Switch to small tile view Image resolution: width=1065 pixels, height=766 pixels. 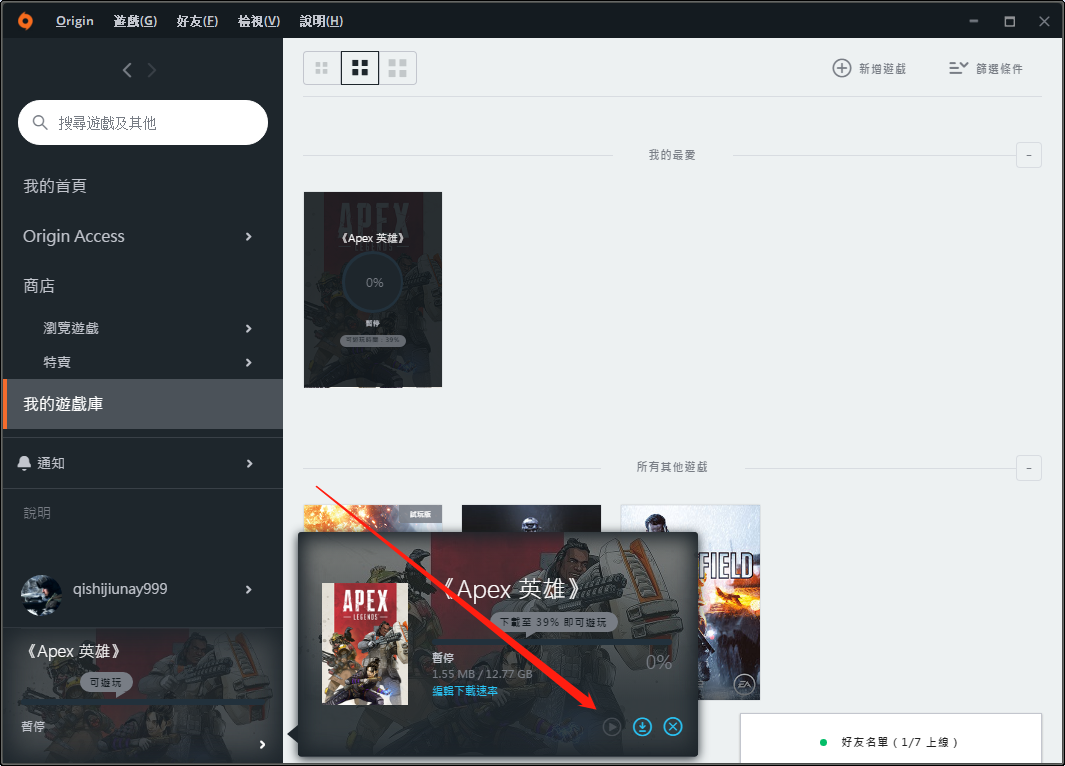coord(322,68)
